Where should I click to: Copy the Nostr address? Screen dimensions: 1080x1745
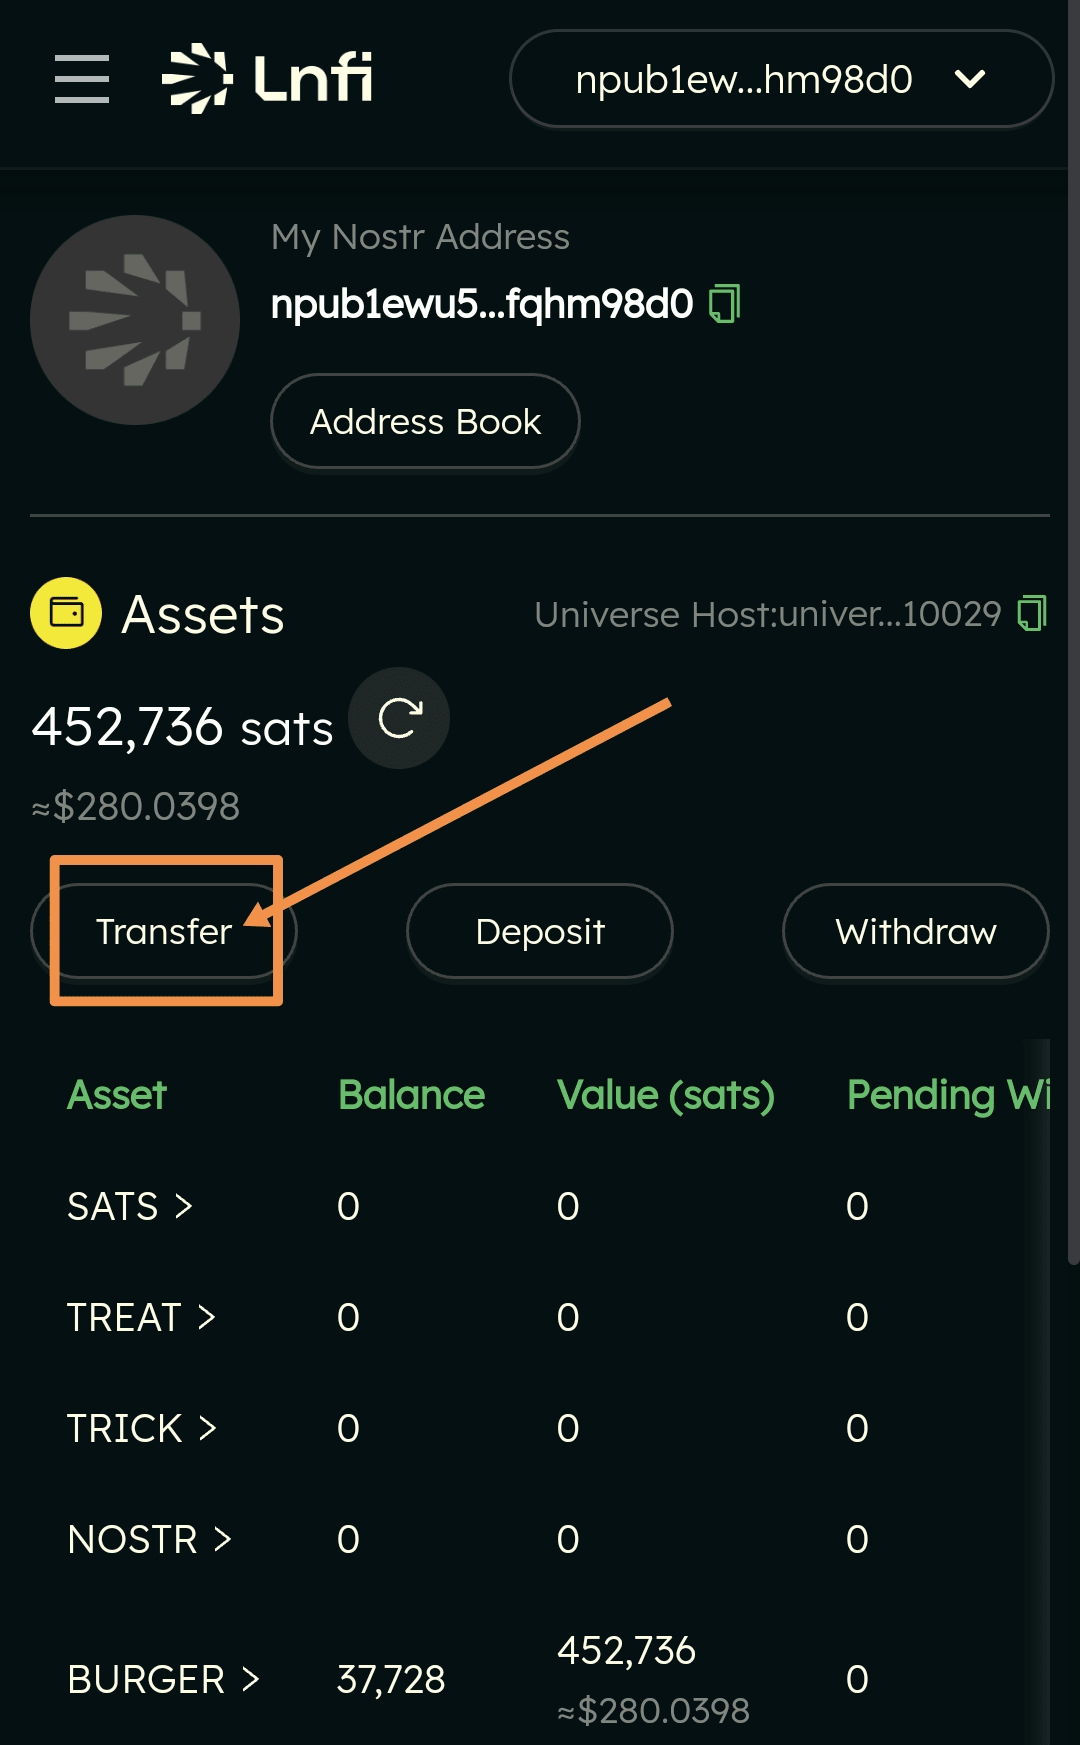coord(725,304)
